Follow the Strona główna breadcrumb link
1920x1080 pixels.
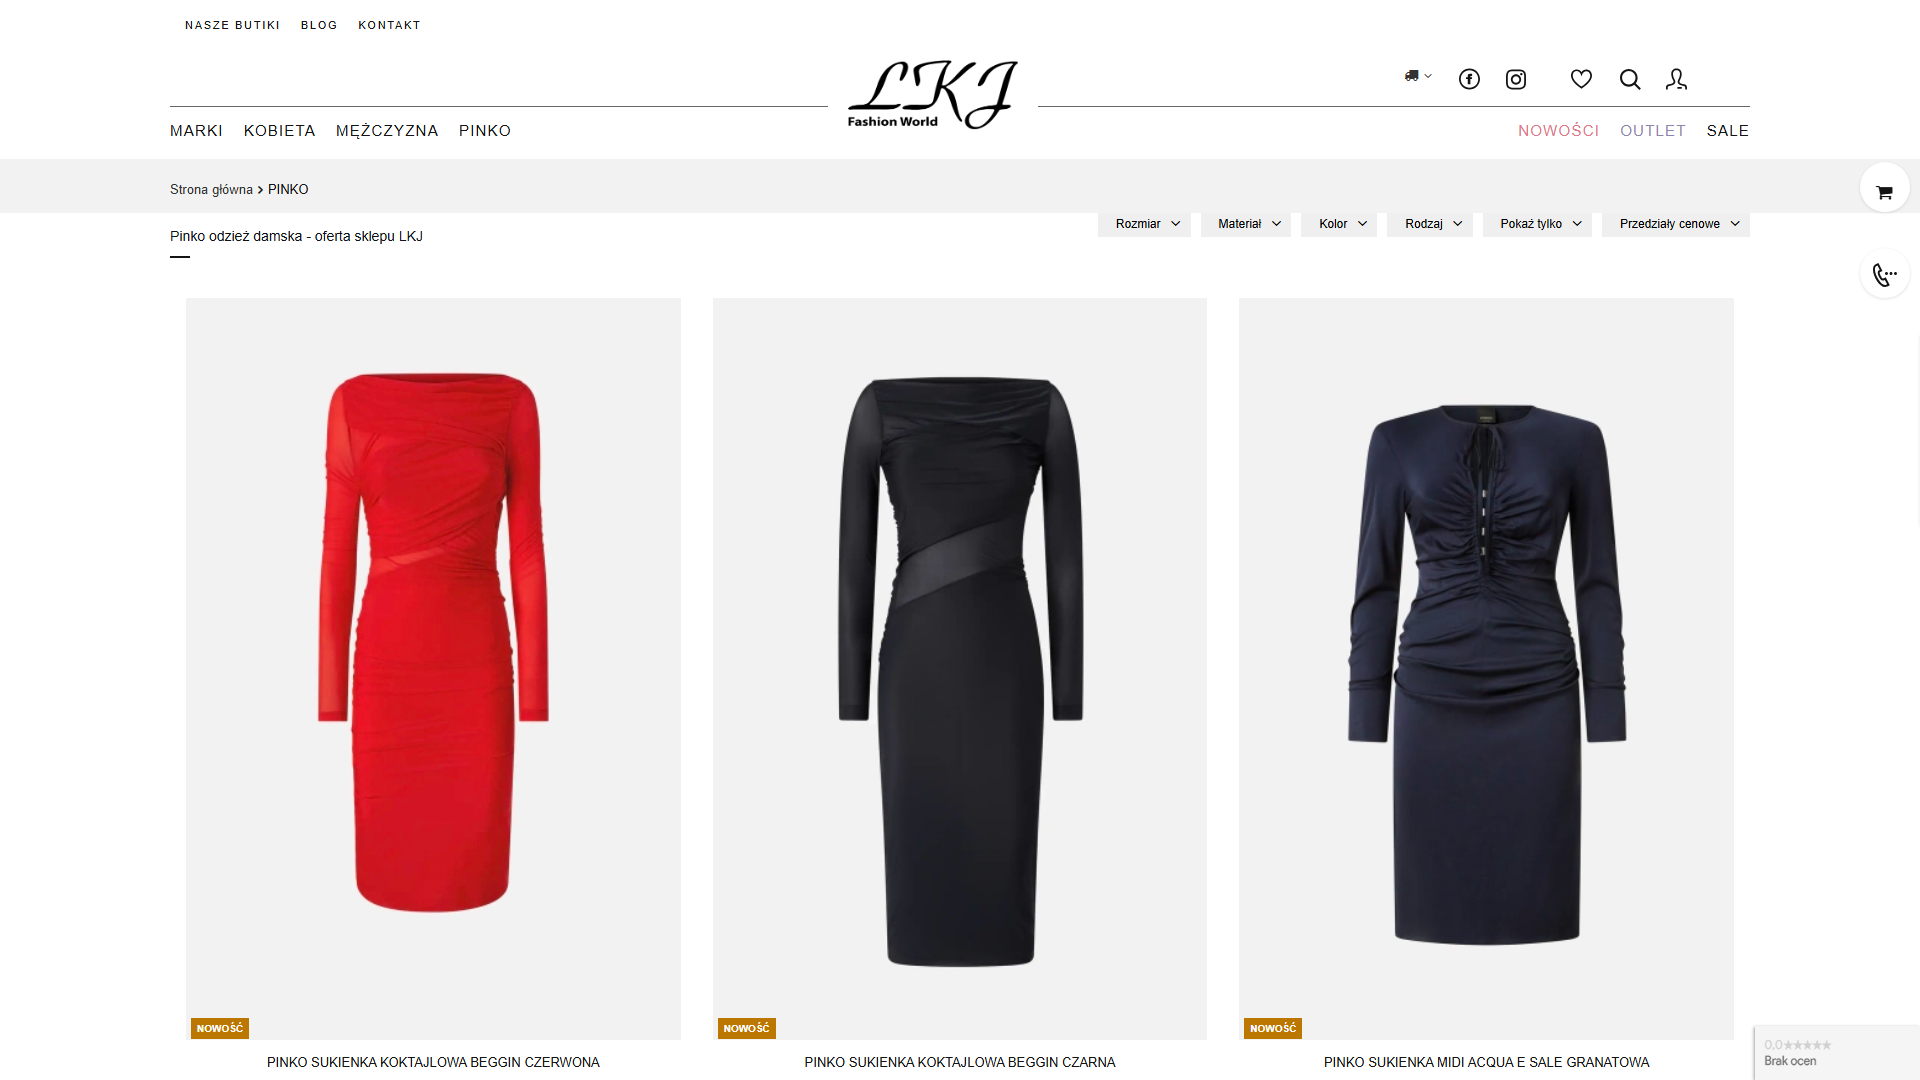coord(211,190)
